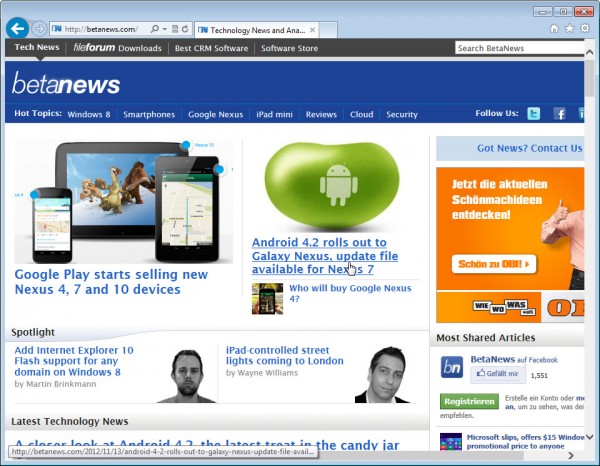The image size is (600, 466).
Task: Click the Twitter follow icon
Action: 533,114
